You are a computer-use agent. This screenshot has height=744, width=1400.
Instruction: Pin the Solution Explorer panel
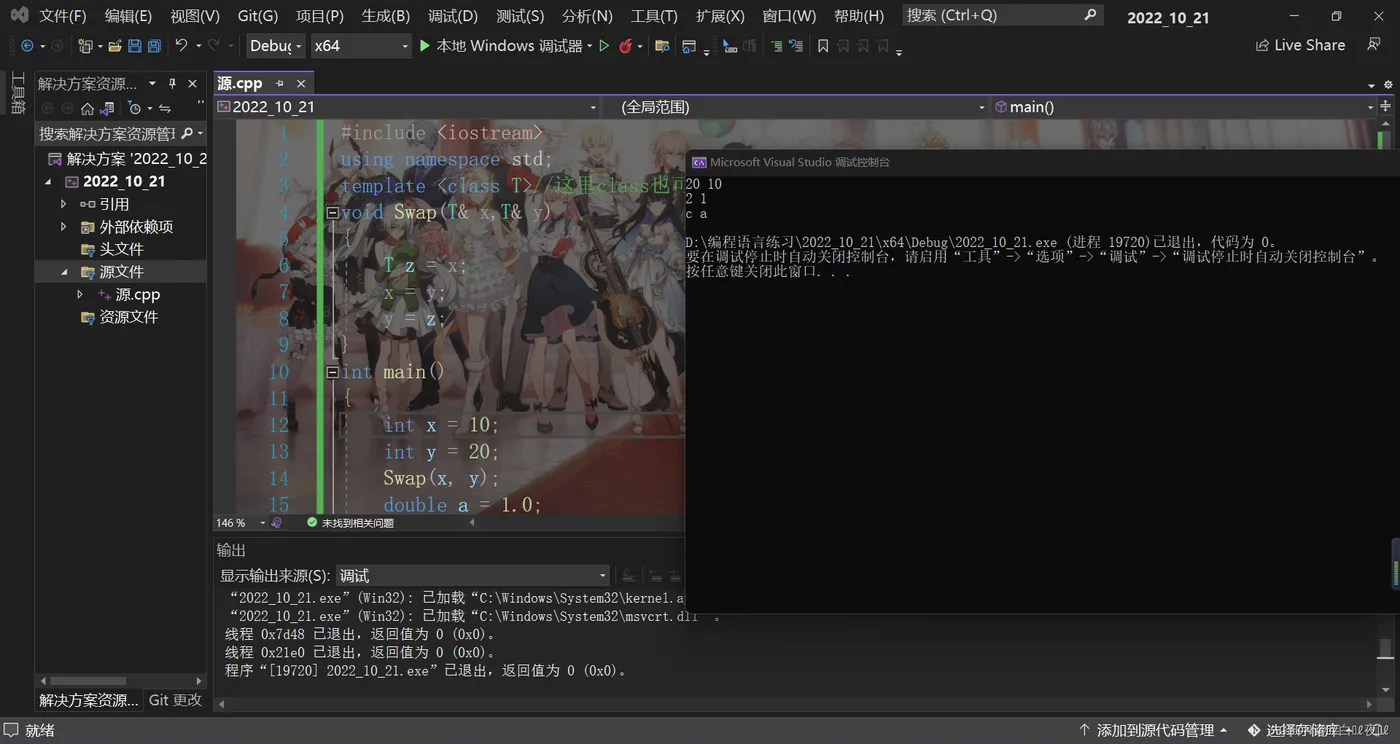tap(172, 84)
